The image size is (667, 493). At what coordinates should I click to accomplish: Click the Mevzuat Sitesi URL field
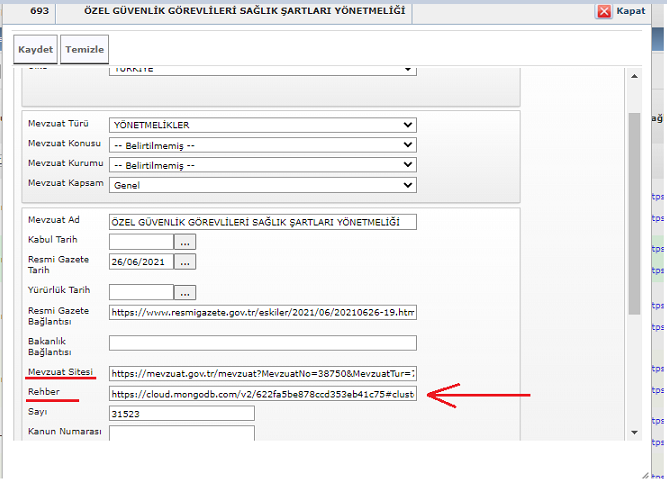point(262,374)
